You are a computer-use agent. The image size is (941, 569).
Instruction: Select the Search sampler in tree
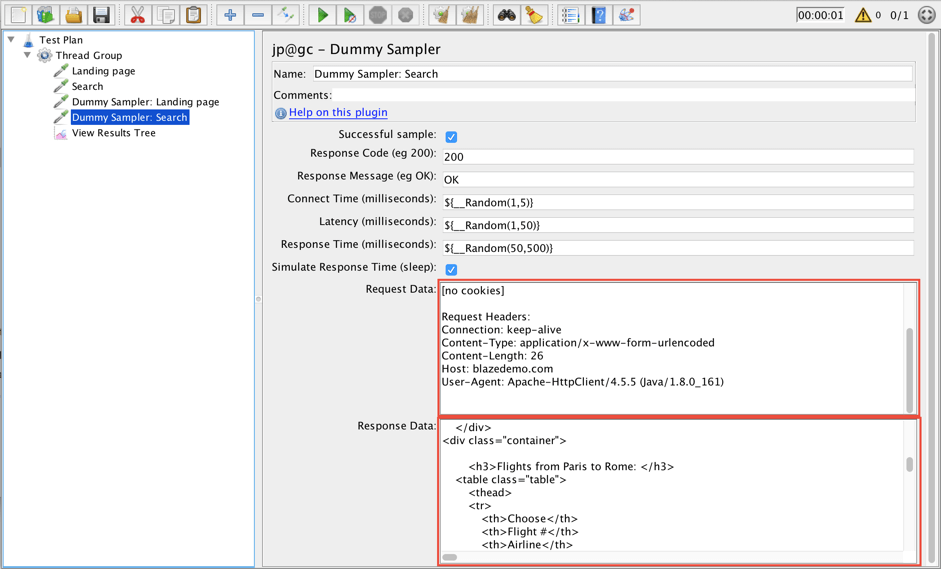pos(88,86)
